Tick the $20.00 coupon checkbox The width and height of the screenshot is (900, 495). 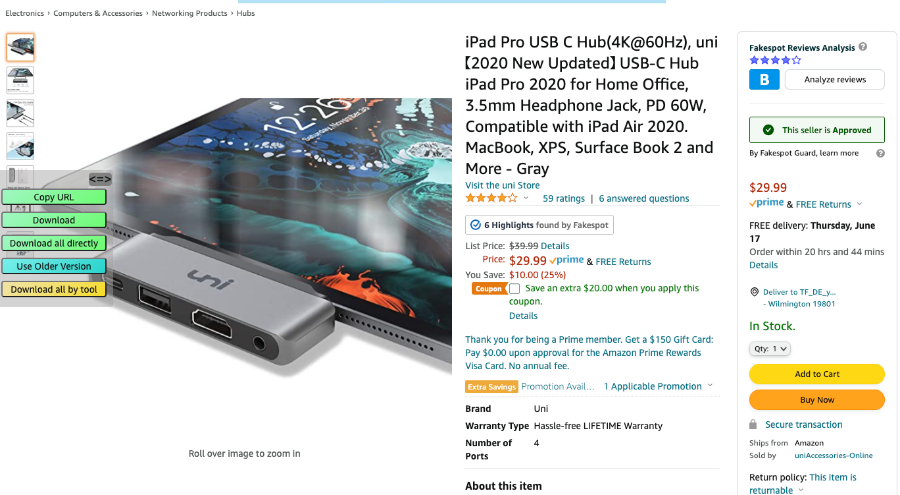[514, 288]
